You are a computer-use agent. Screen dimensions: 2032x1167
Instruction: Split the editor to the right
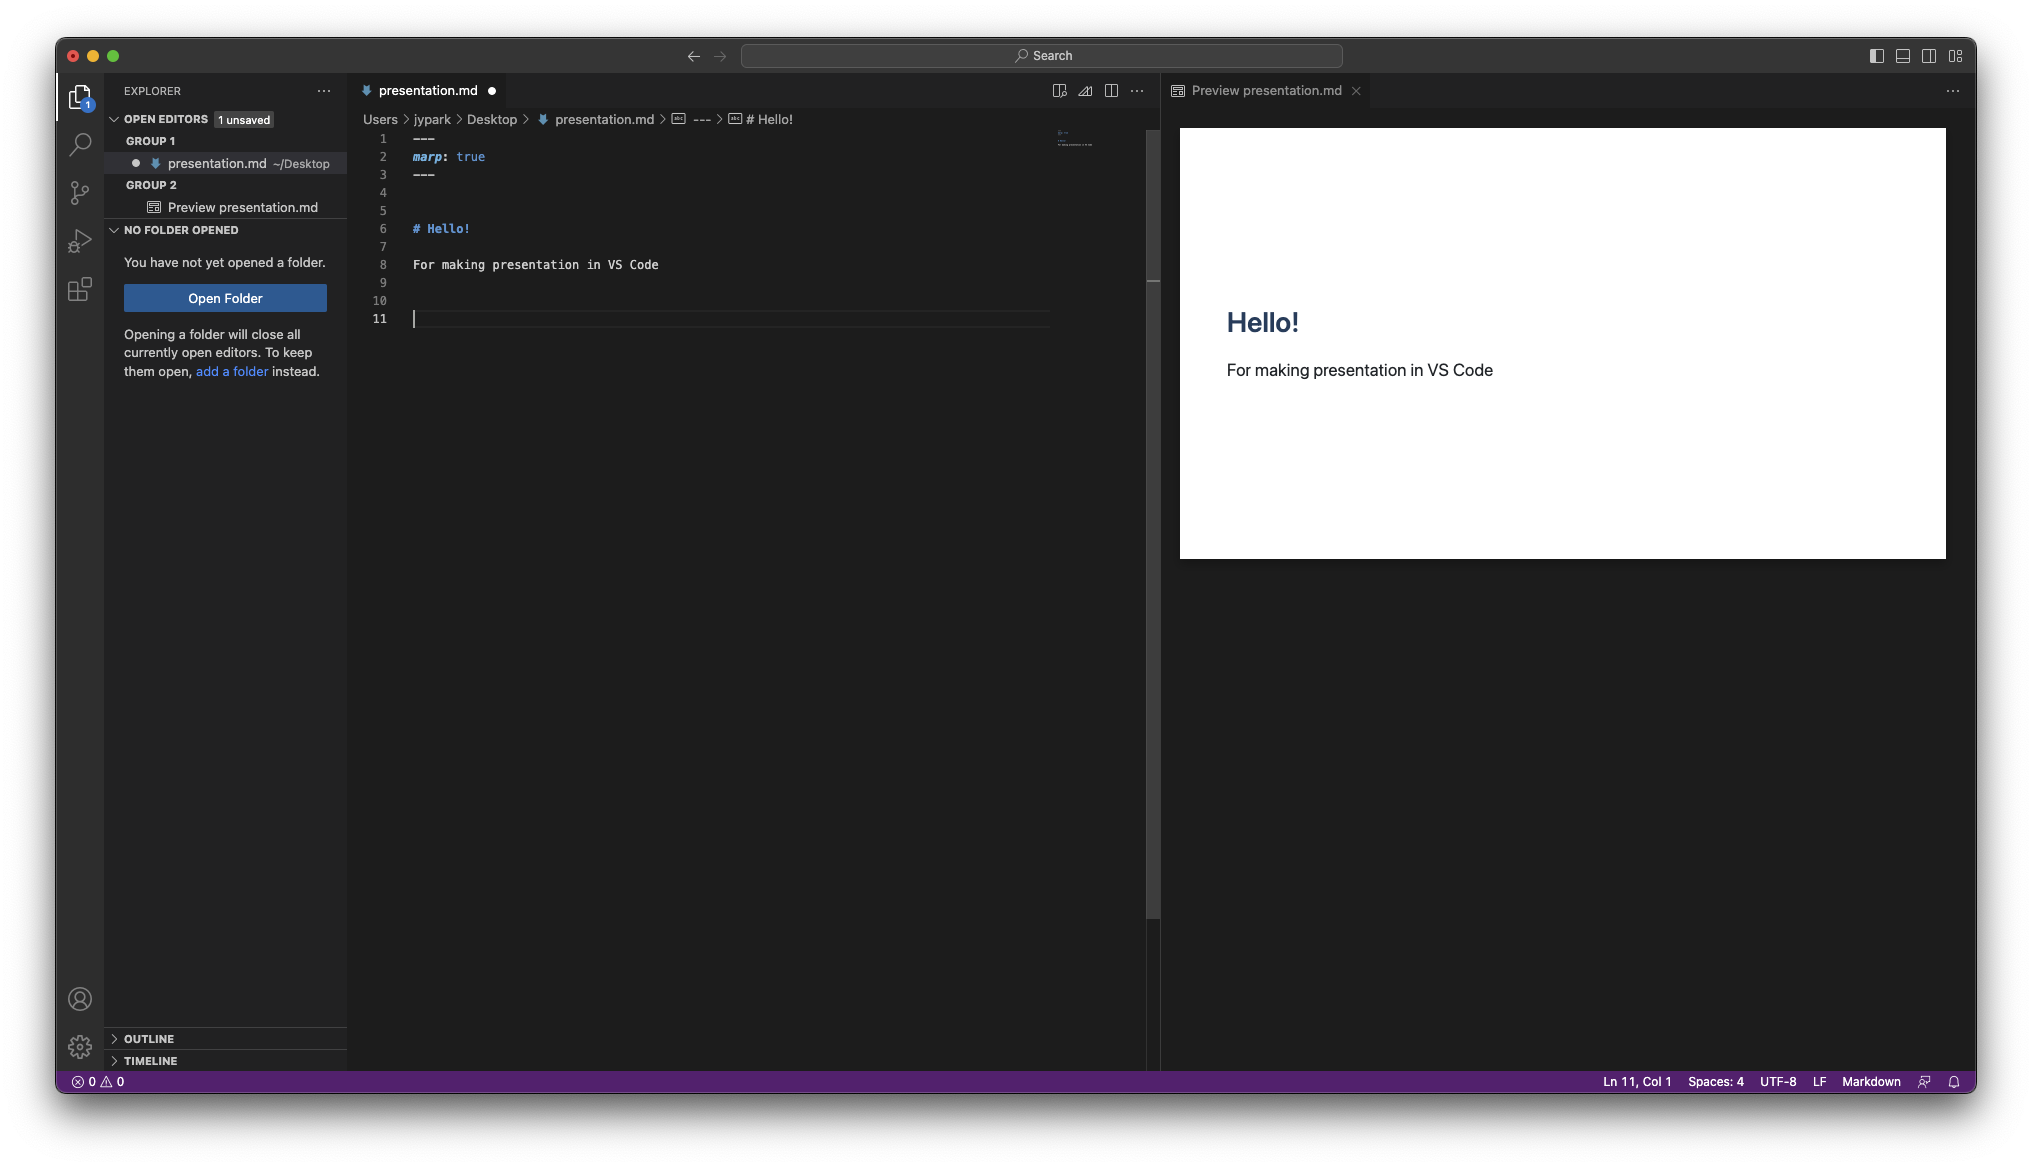[x=1111, y=91]
